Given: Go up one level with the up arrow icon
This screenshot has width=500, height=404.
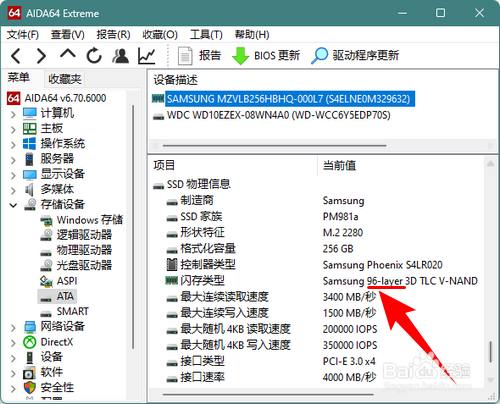Looking at the screenshot, I should [68, 54].
